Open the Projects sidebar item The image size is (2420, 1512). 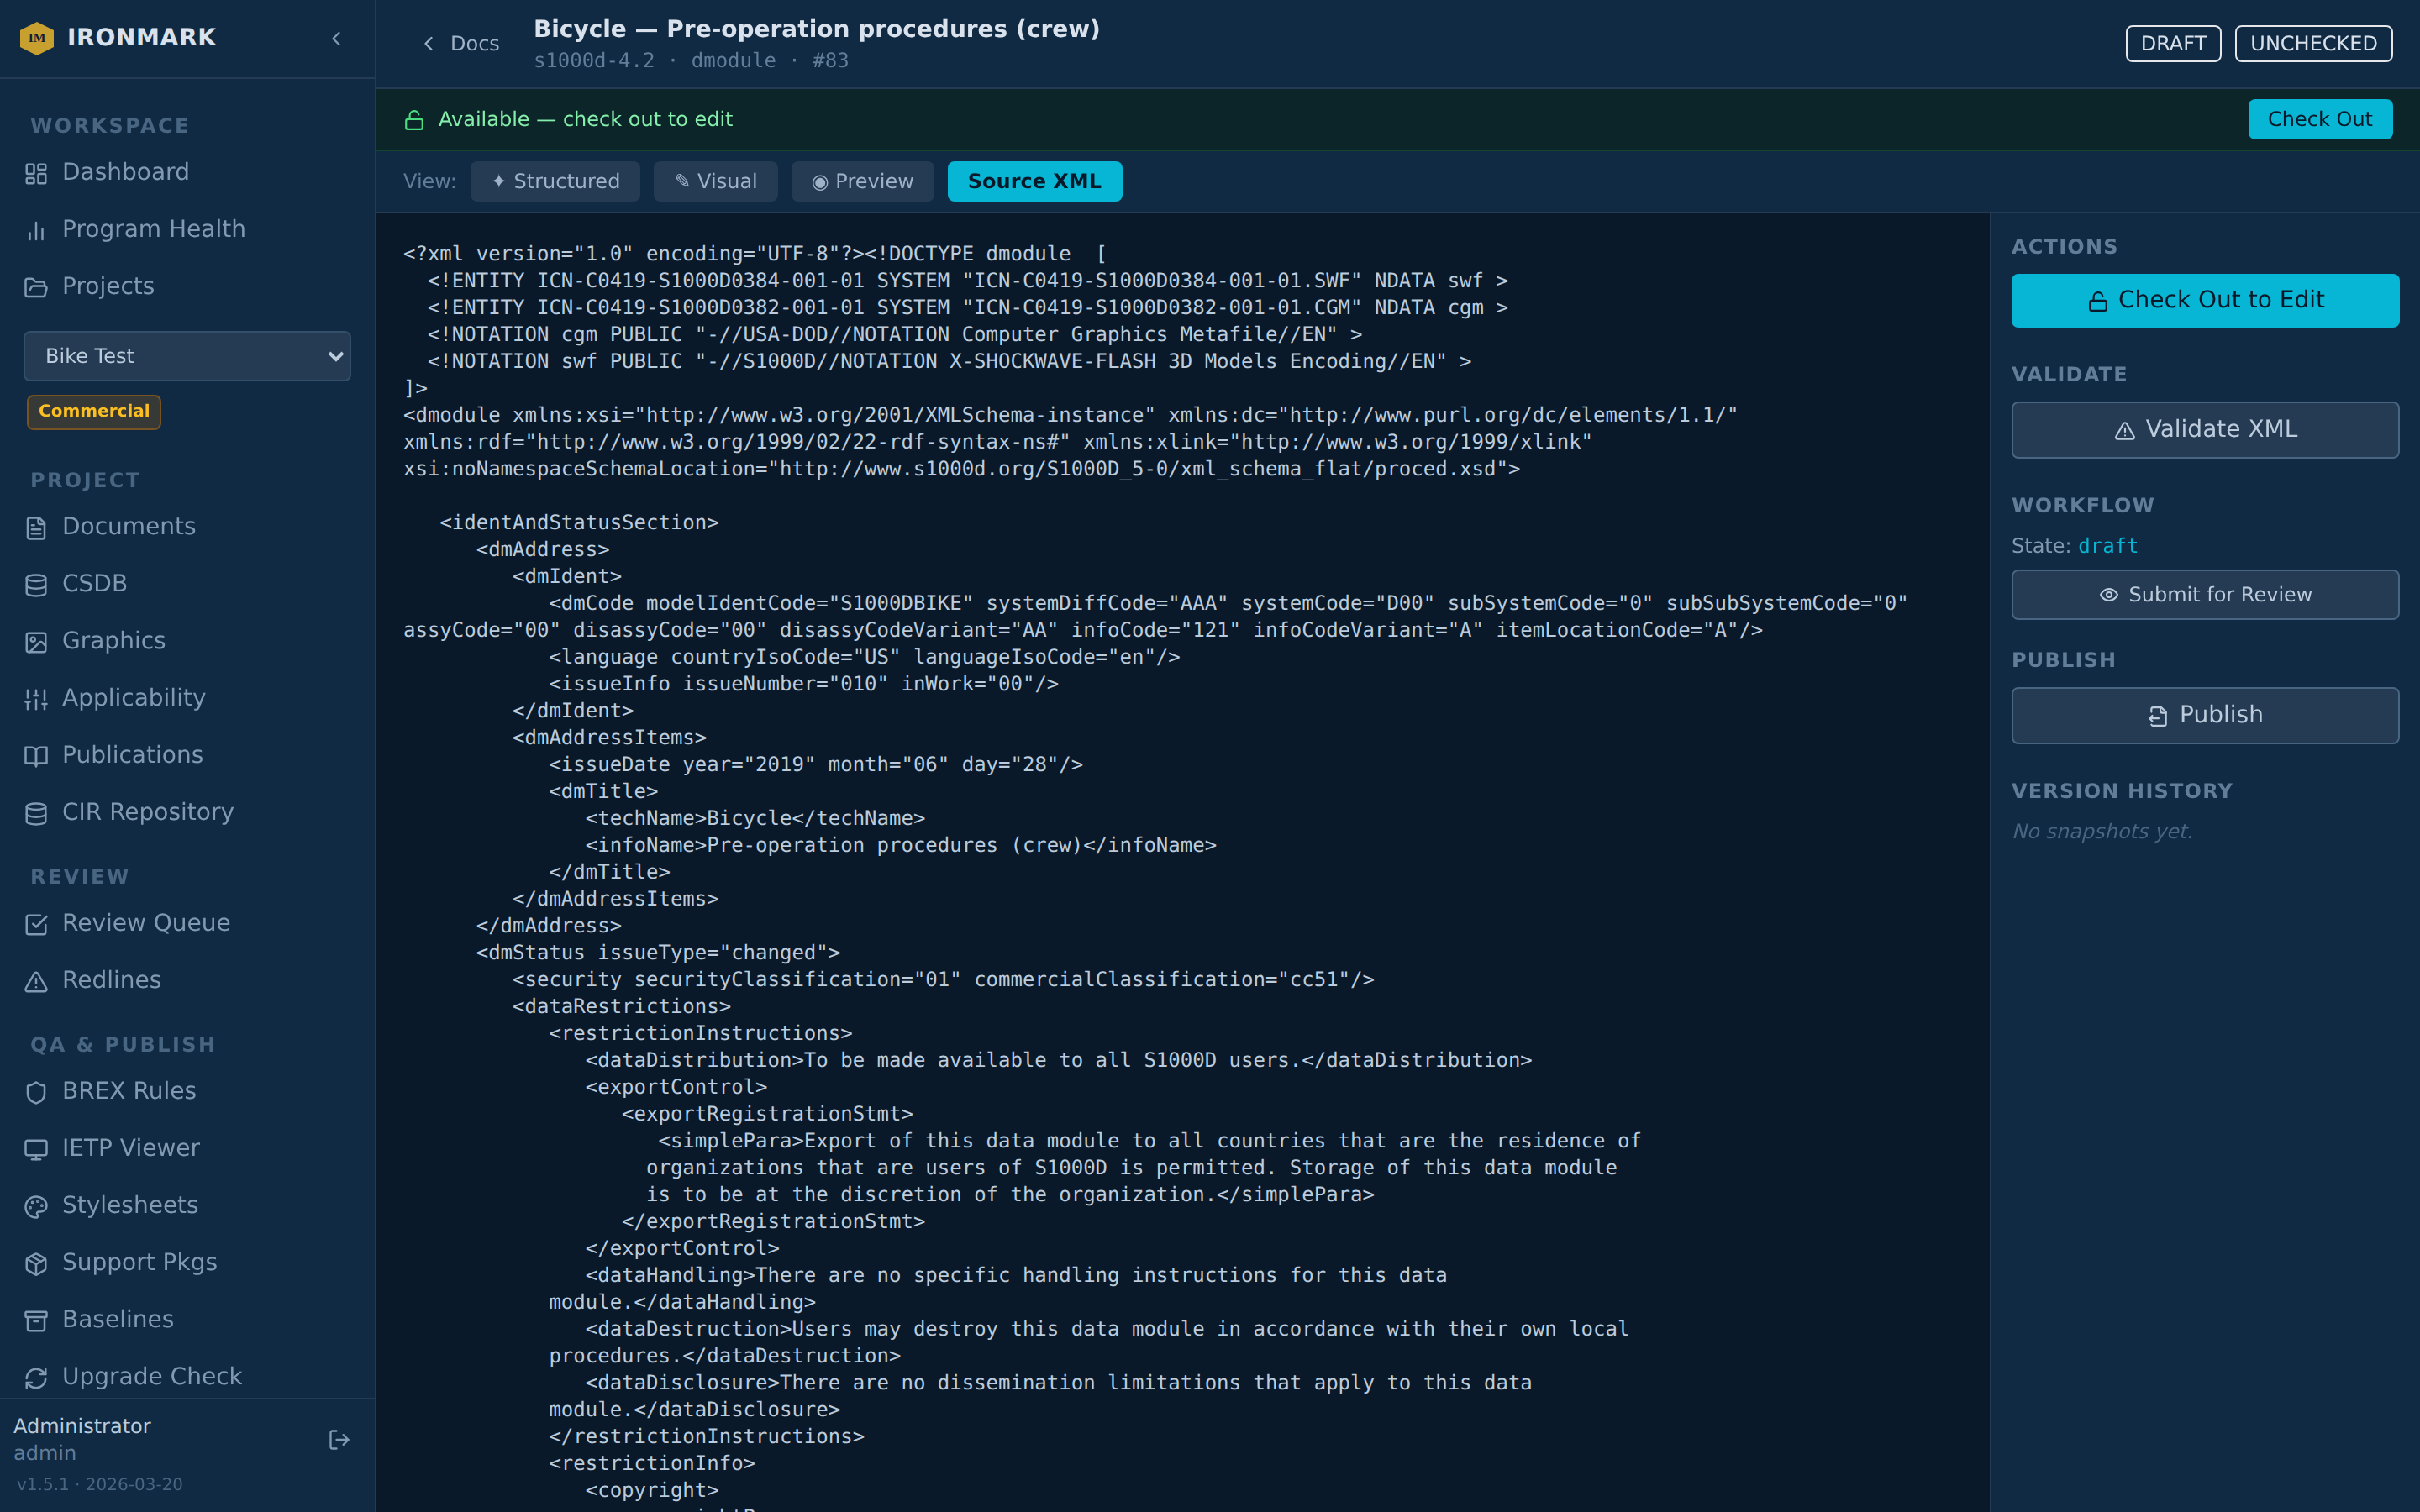187,286
